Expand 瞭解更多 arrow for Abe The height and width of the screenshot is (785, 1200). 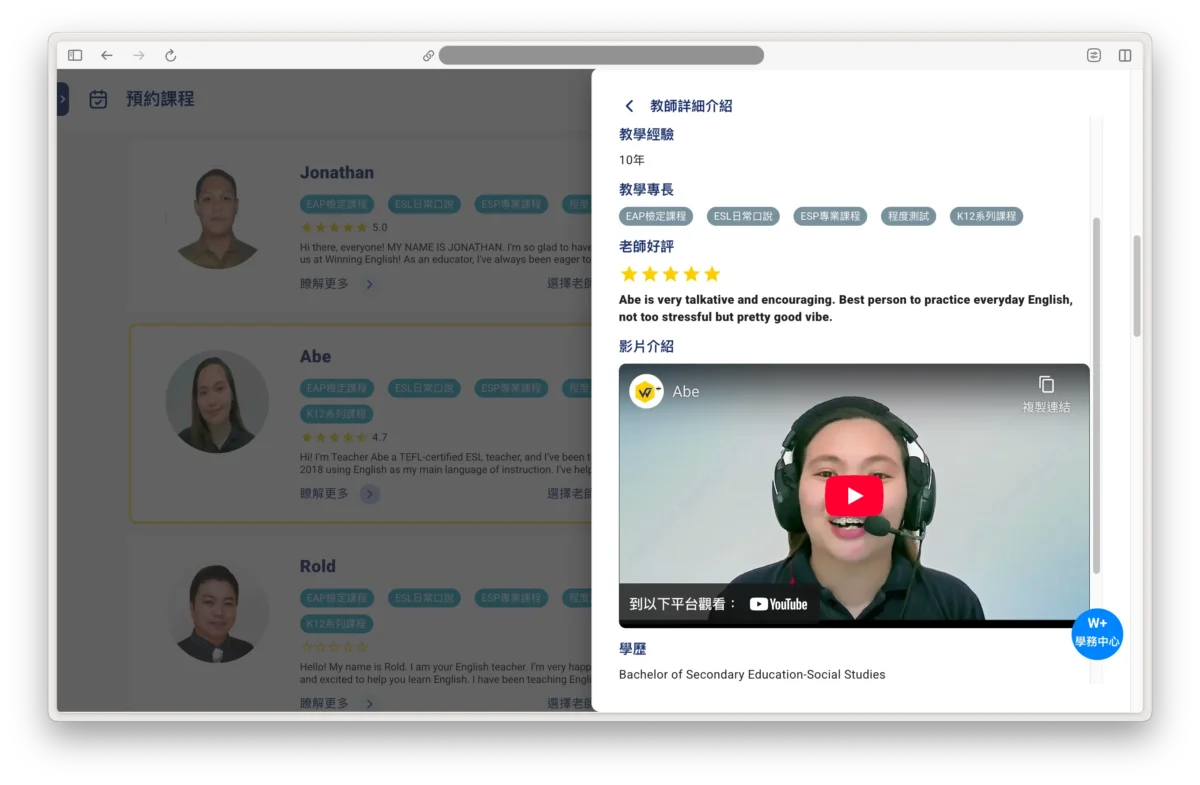pyautogui.click(x=369, y=494)
